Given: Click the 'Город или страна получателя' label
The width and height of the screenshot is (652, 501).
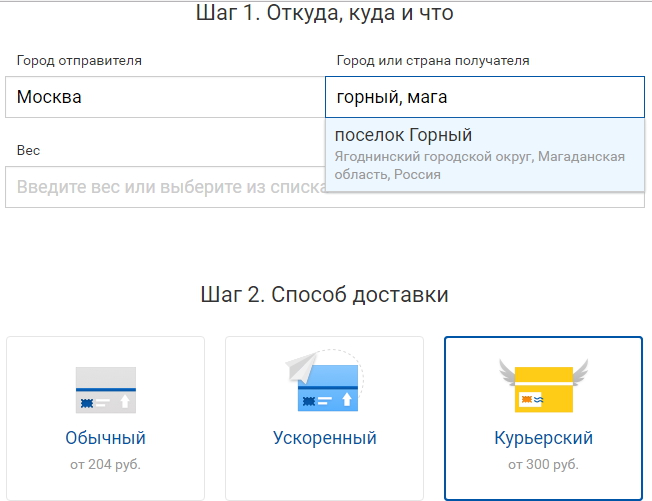Looking at the screenshot, I should (433, 61).
